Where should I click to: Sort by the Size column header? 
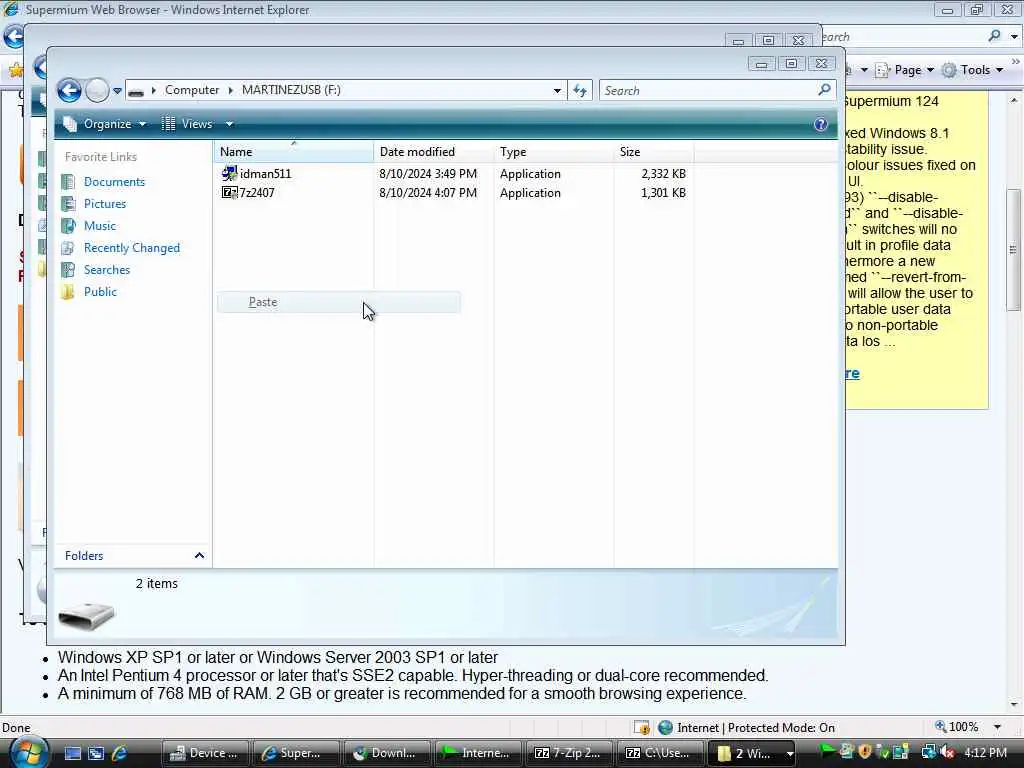click(x=654, y=152)
